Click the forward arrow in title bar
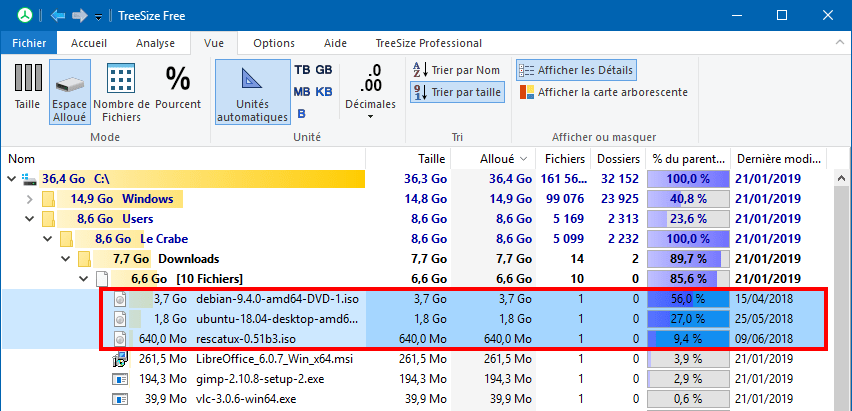This screenshot has height=411, width=852. click(80, 16)
